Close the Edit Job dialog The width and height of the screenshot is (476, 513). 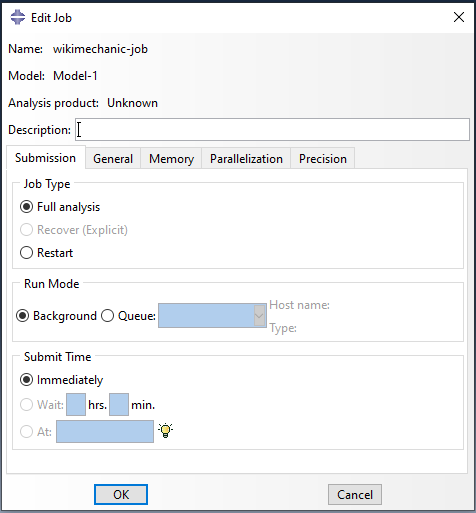point(459,17)
